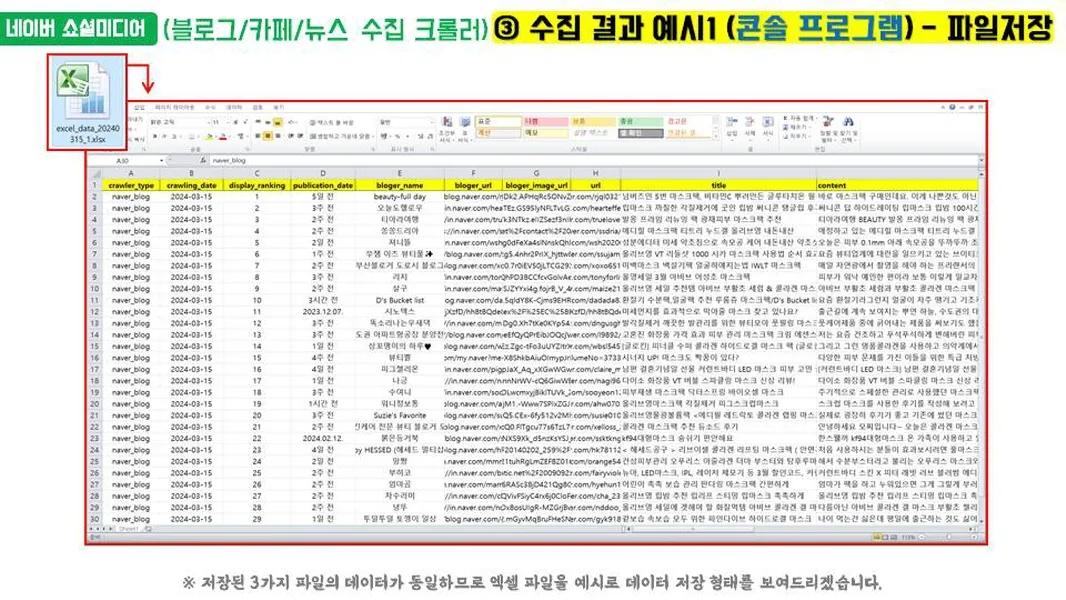Click the Name Box showing A30
Image resolution: width=1066 pixels, height=600 pixels.
(x=122, y=160)
